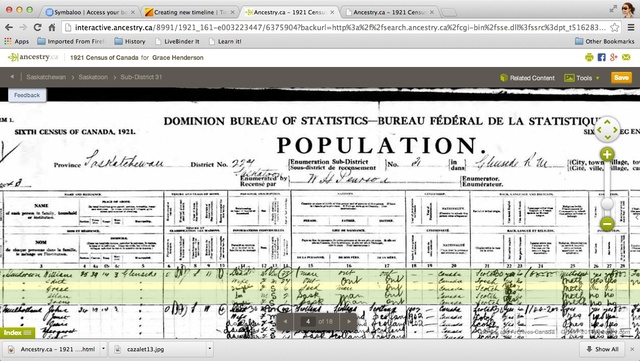Pan image down with navigator arrow

click(607, 138)
